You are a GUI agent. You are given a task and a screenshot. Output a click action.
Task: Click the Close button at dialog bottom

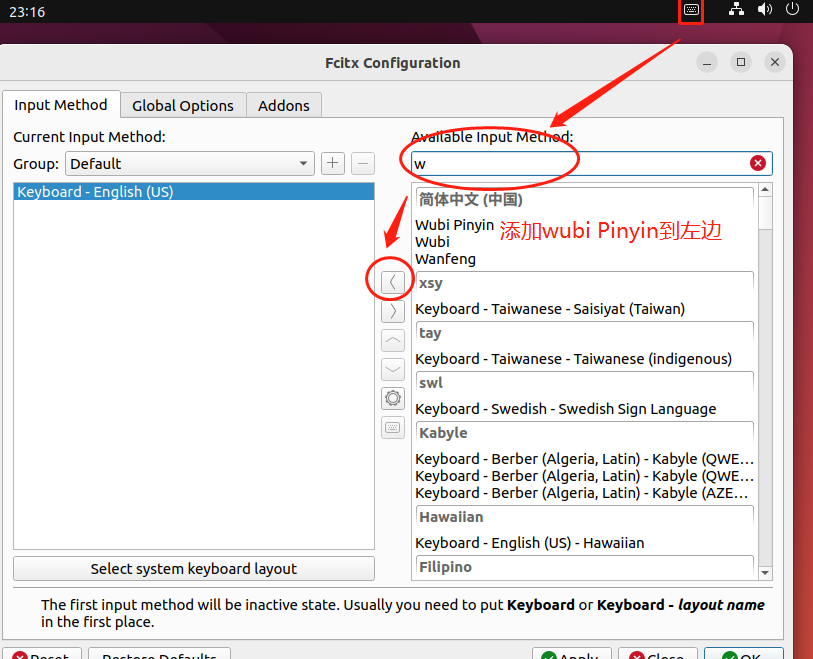(x=658, y=654)
